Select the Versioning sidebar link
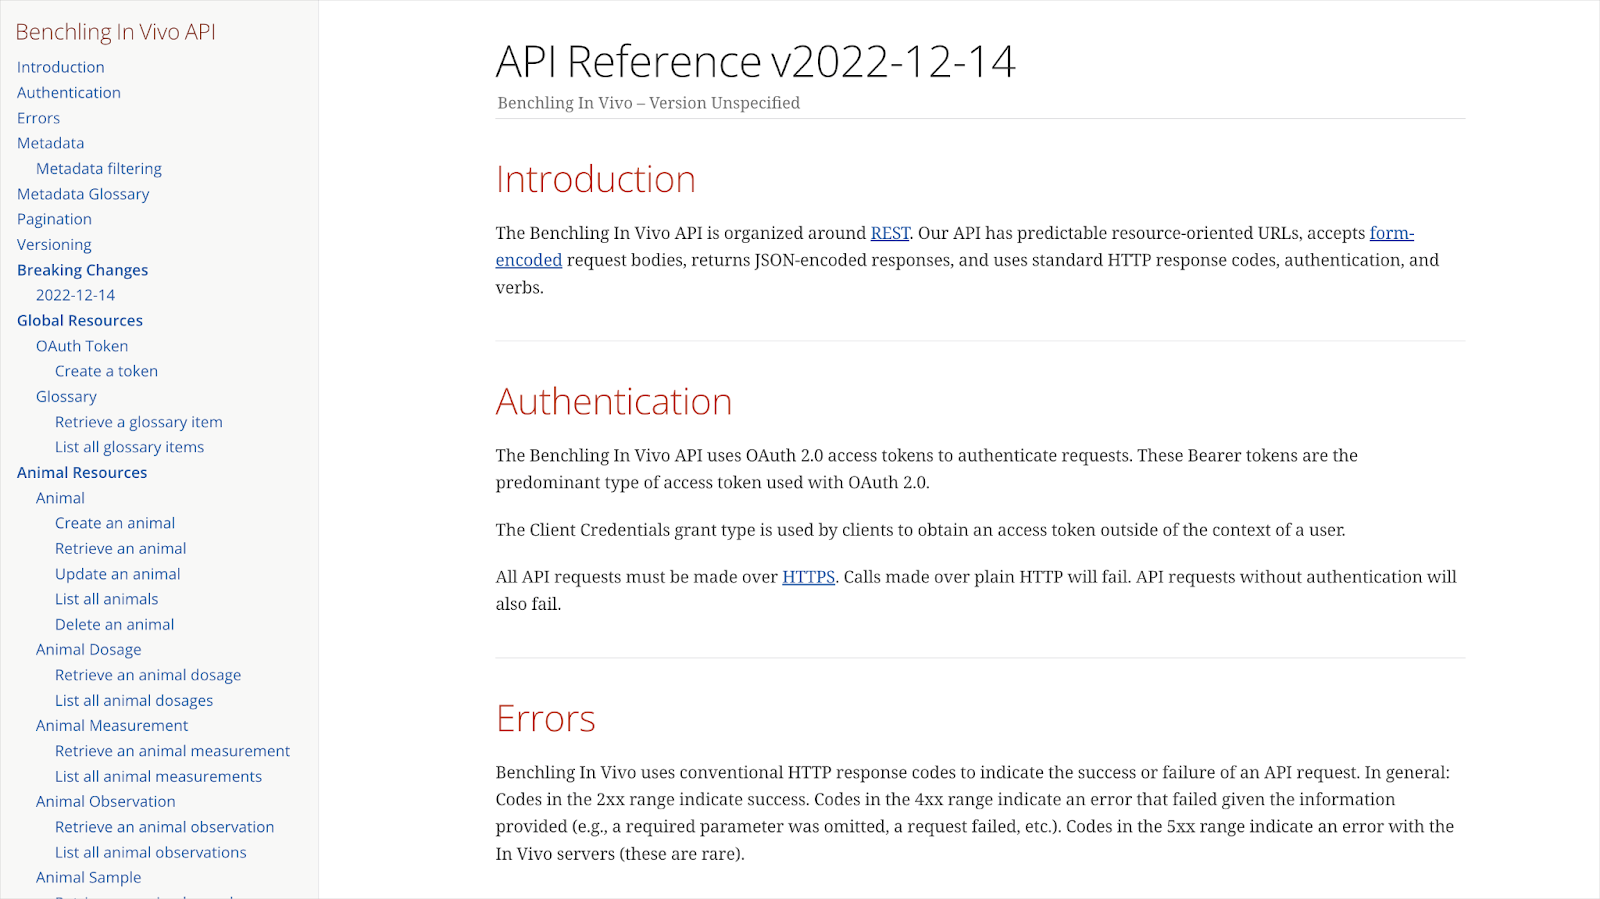 click(54, 244)
